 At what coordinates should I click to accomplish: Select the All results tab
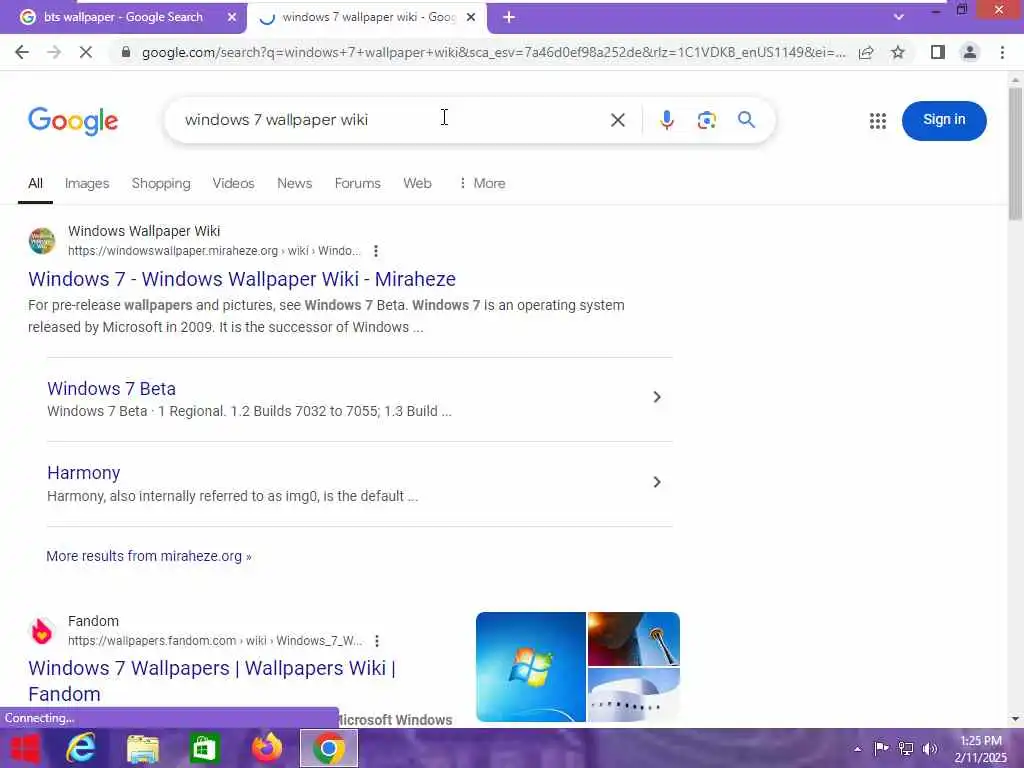35,184
